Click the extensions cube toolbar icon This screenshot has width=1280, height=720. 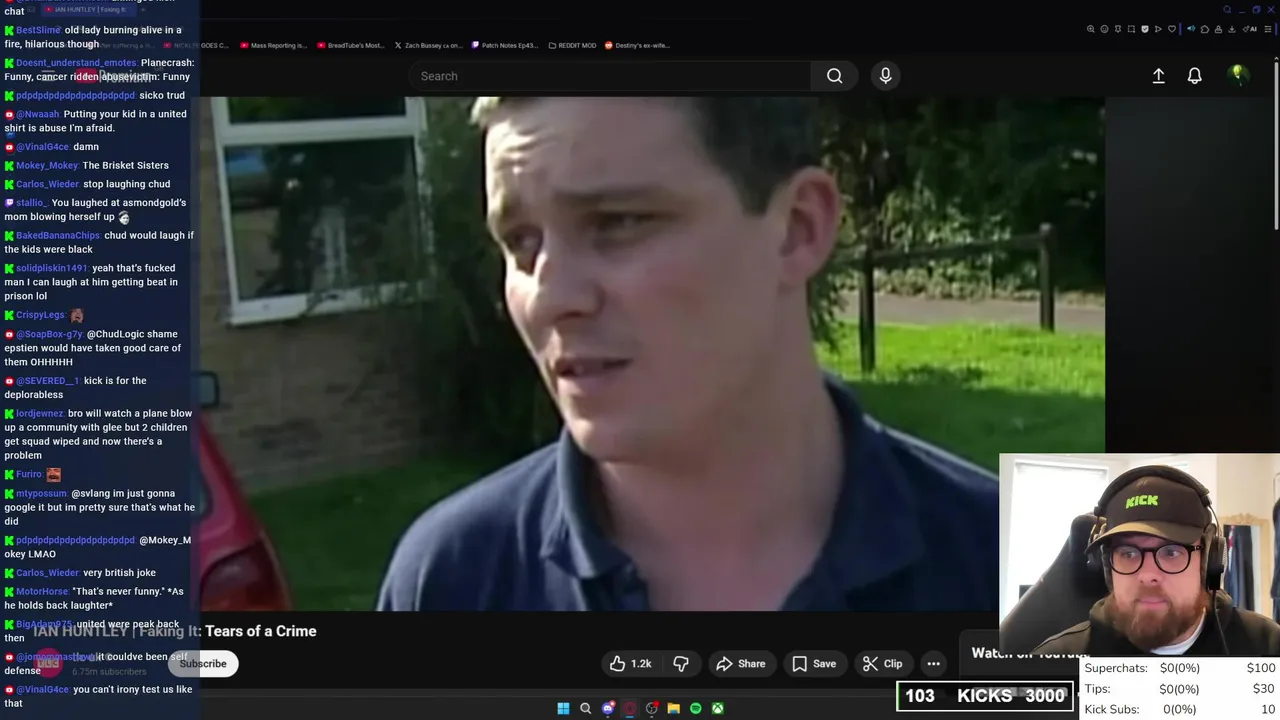click(1205, 29)
